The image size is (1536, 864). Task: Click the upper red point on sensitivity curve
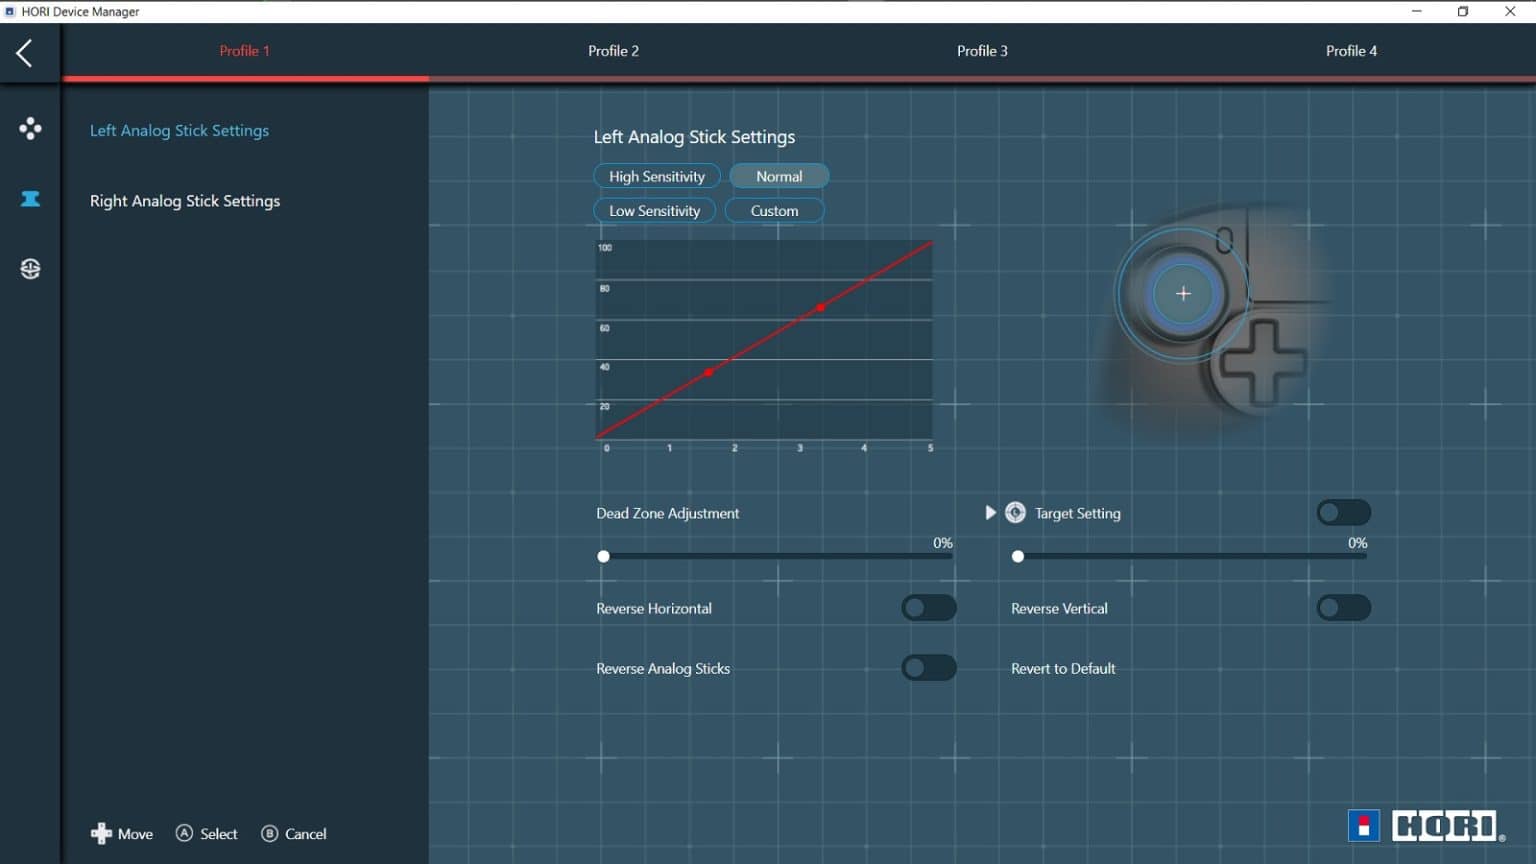click(821, 307)
